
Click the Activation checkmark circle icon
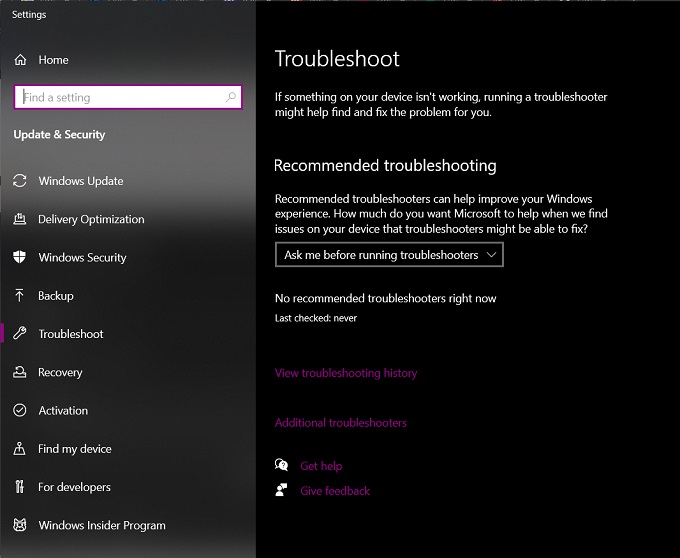pos(20,410)
